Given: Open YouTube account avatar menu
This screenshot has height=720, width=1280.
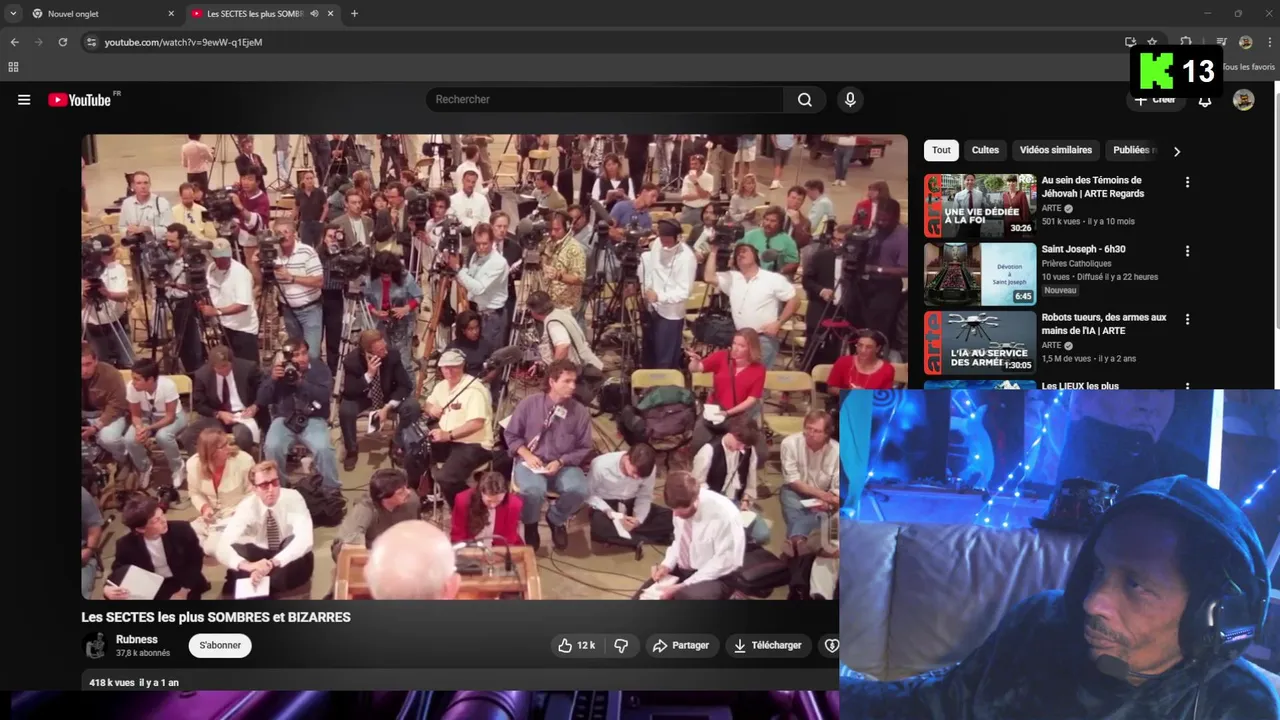Looking at the screenshot, I should [1243, 100].
